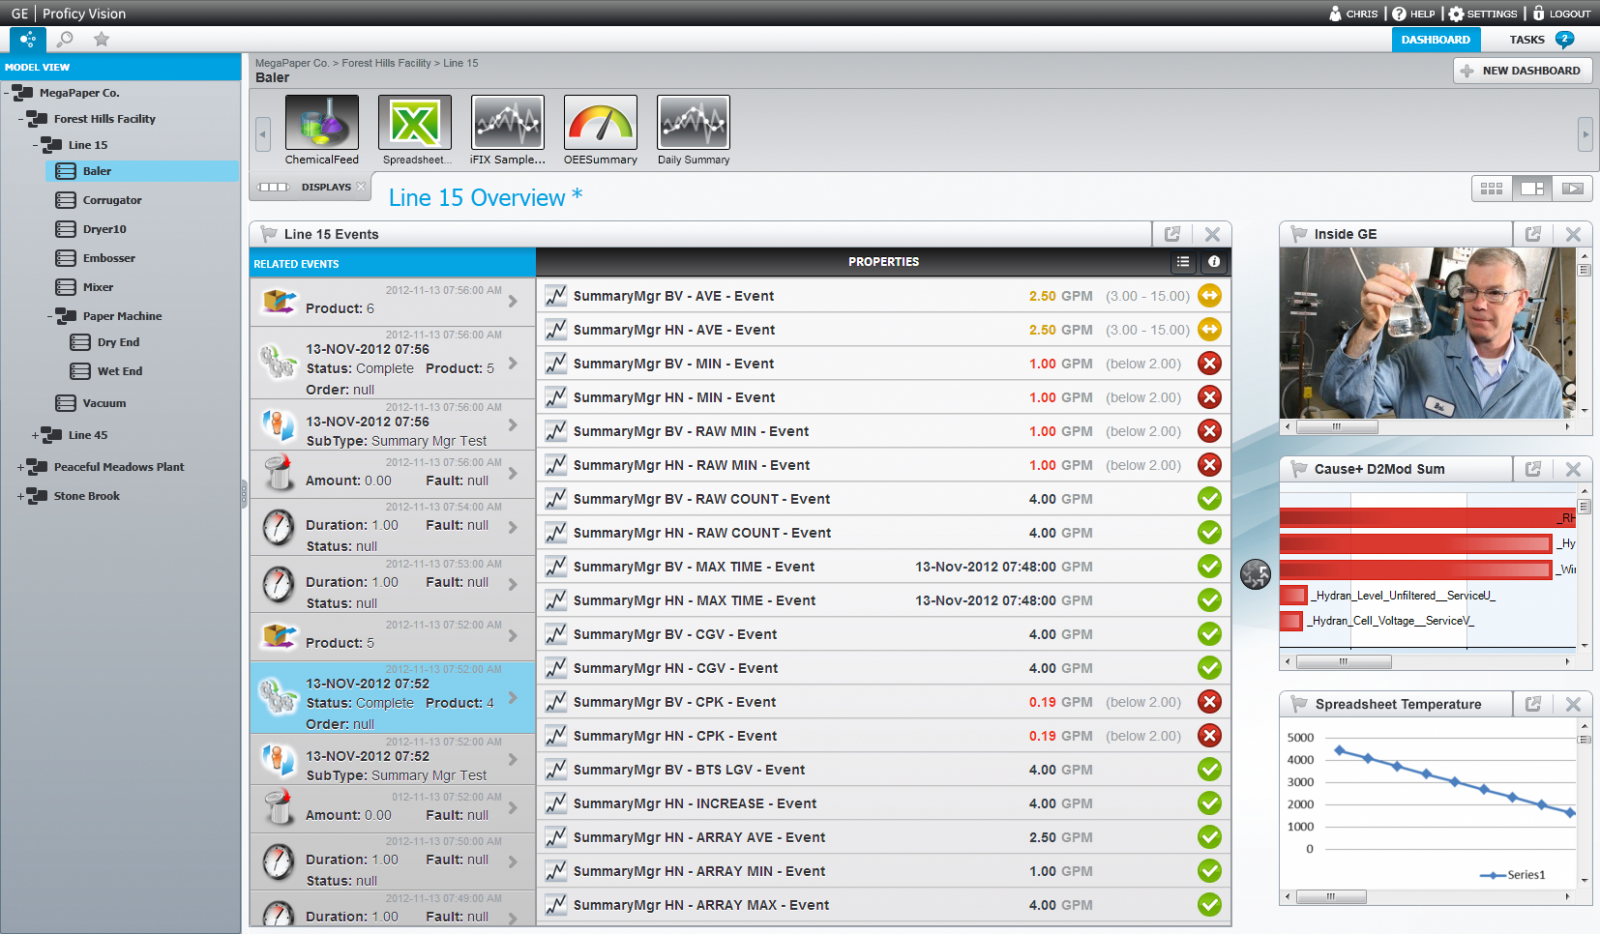This screenshot has height=934, width=1600.
Task: Select the search magnifier icon in the toolbar
Action: [63, 40]
